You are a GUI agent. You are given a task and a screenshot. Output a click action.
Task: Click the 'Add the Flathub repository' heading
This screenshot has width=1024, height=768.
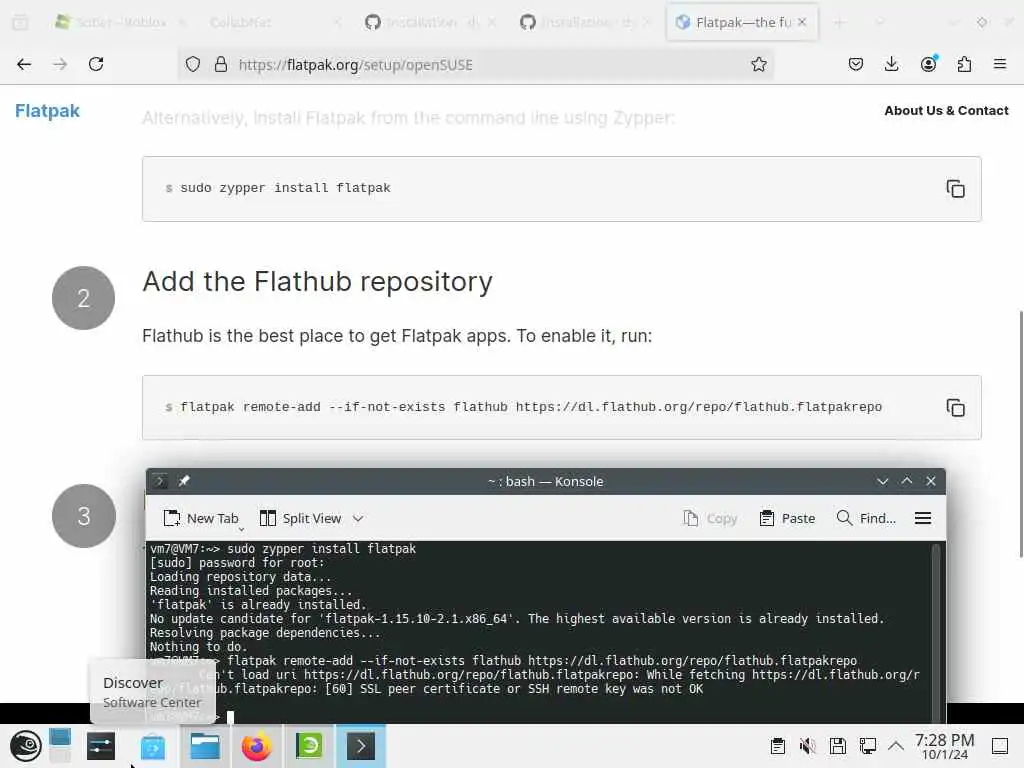pyautogui.click(x=317, y=282)
